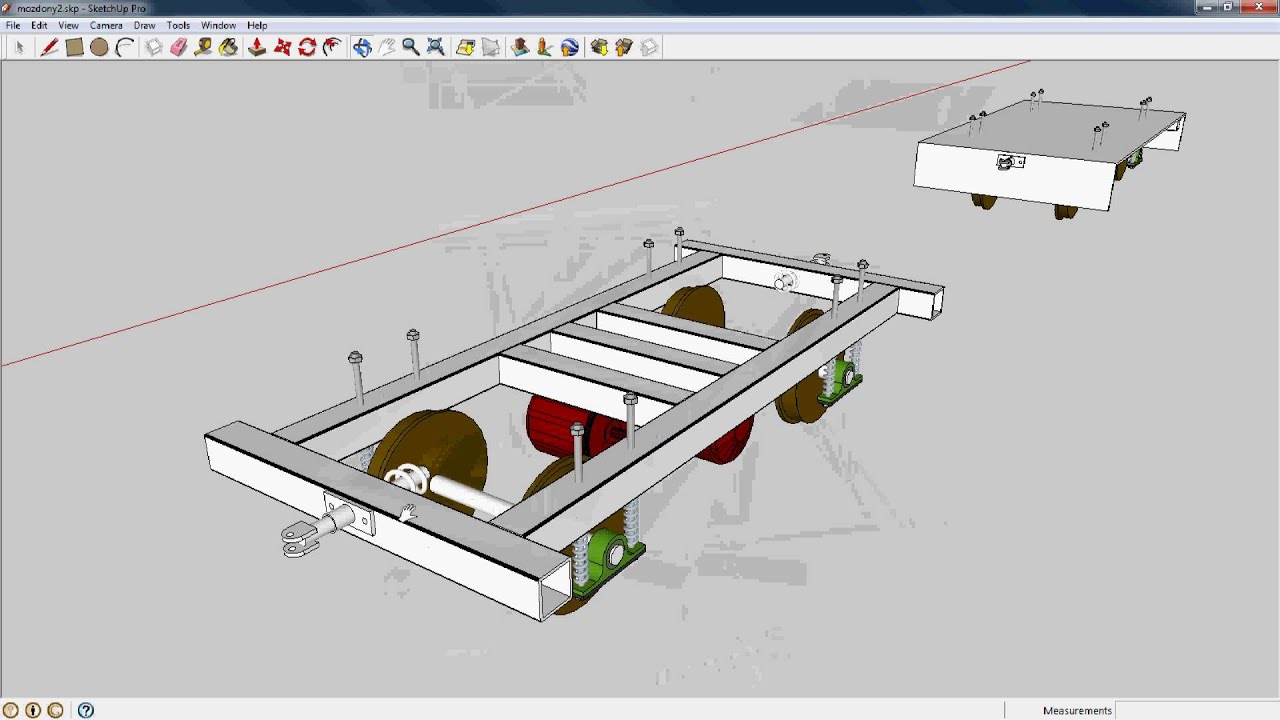Click the sign-in status bar icon

pyautogui.click(x=55, y=710)
